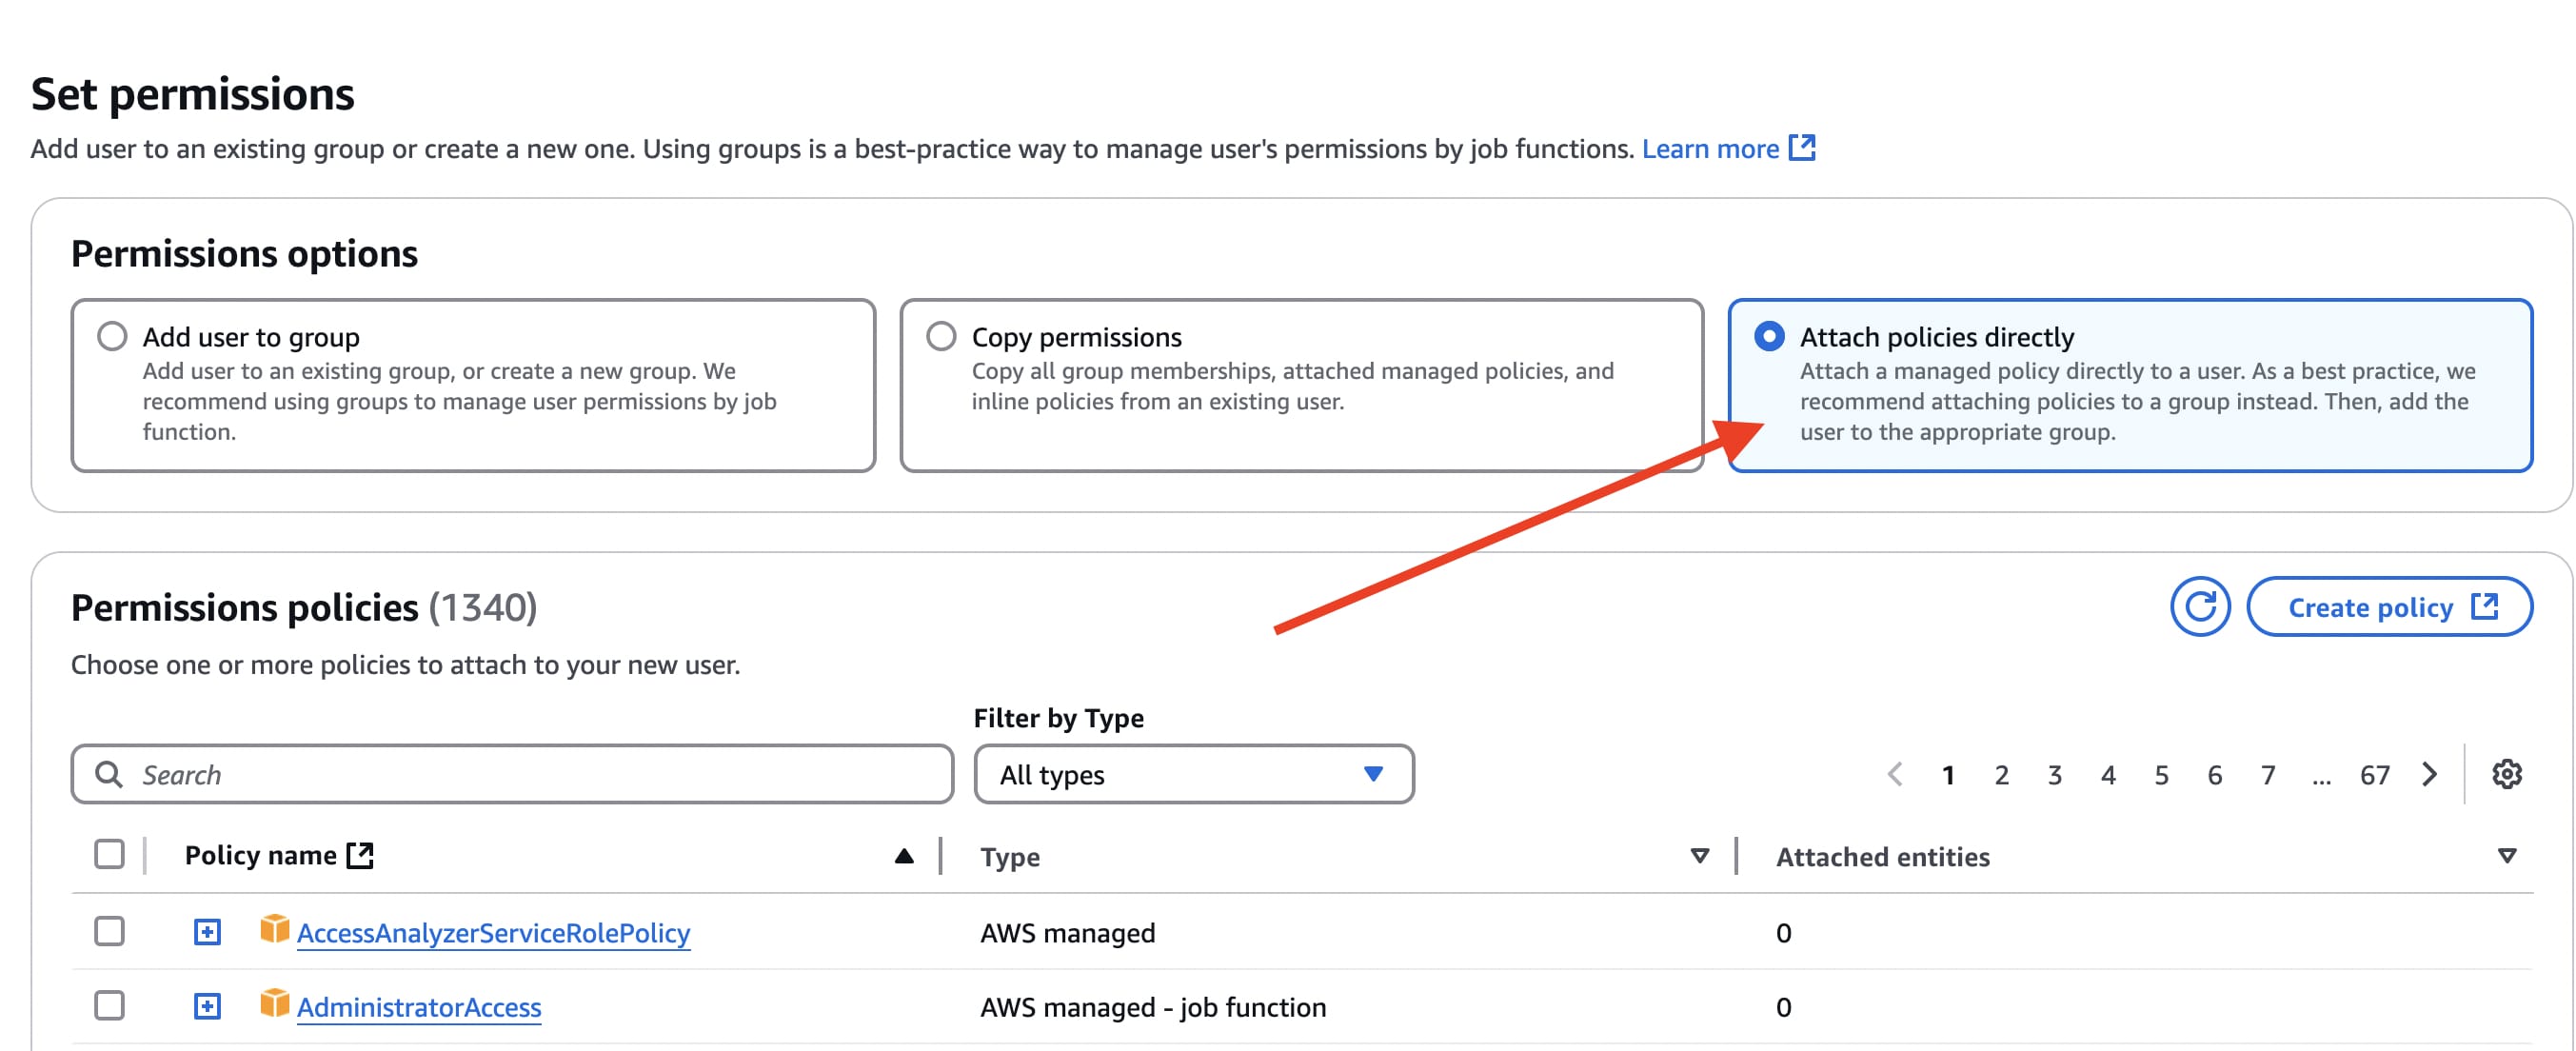Check the select-all policies checkbox in header
The image size is (2576, 1051).
point(109,855)
